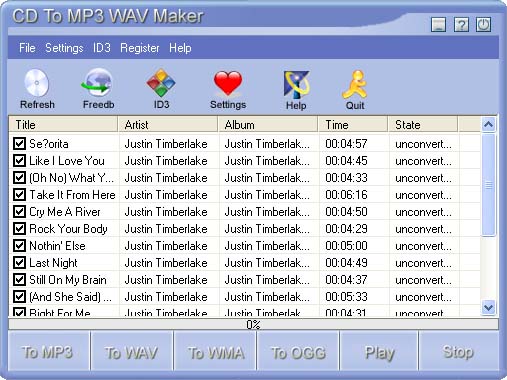507x380 pixels.
Task: Open Freedb lookup globe icon
Action: click(x=97, y=83)
